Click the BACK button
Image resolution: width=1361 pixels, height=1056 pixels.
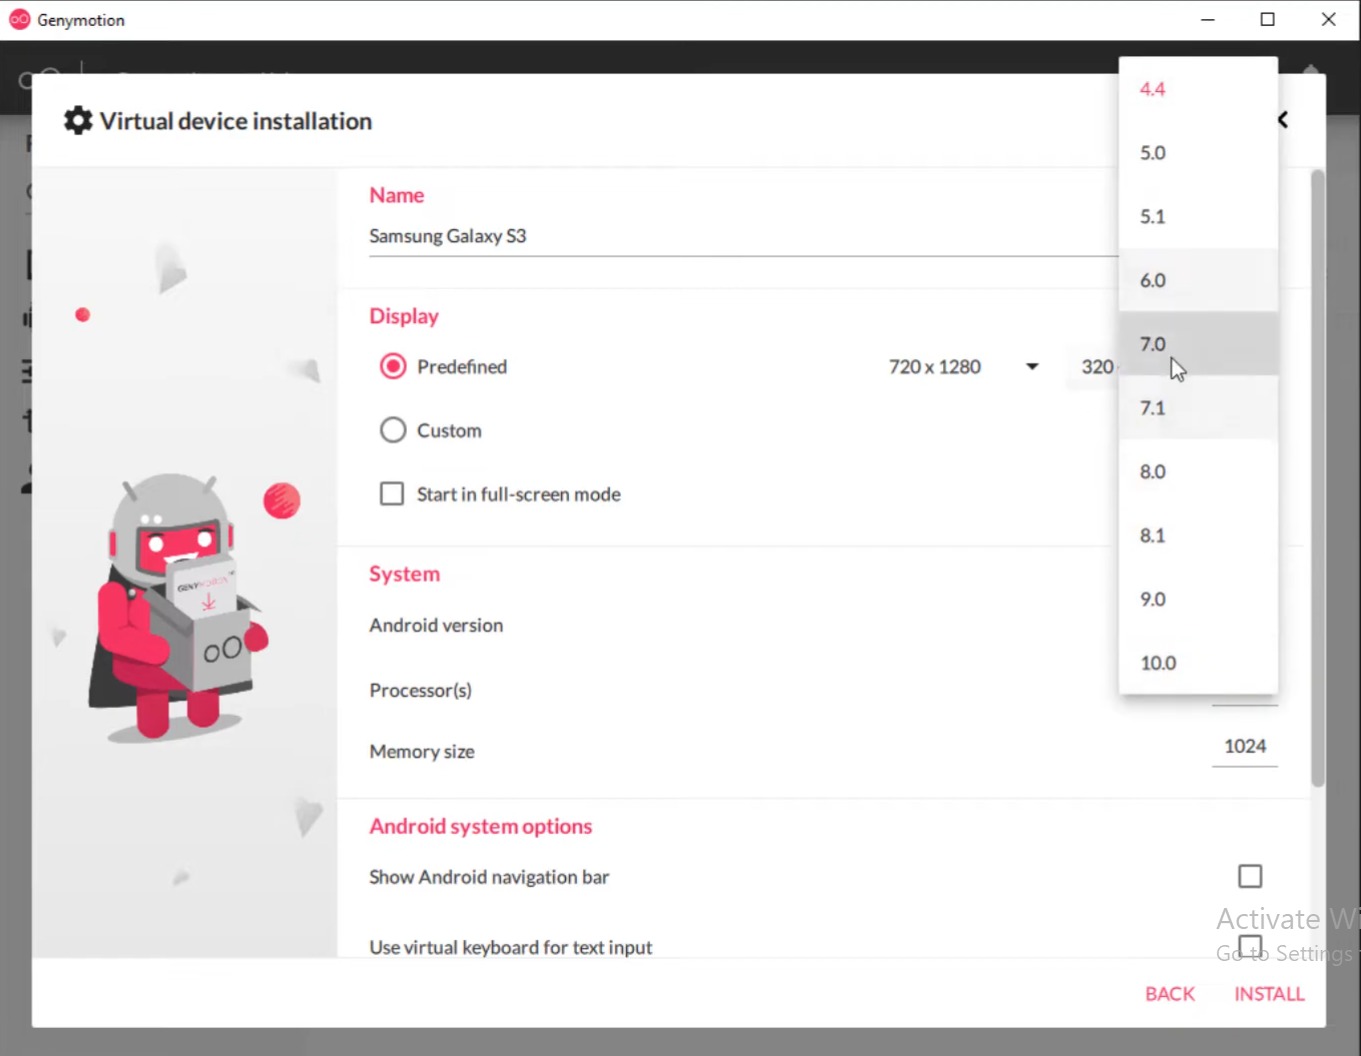1170,994
